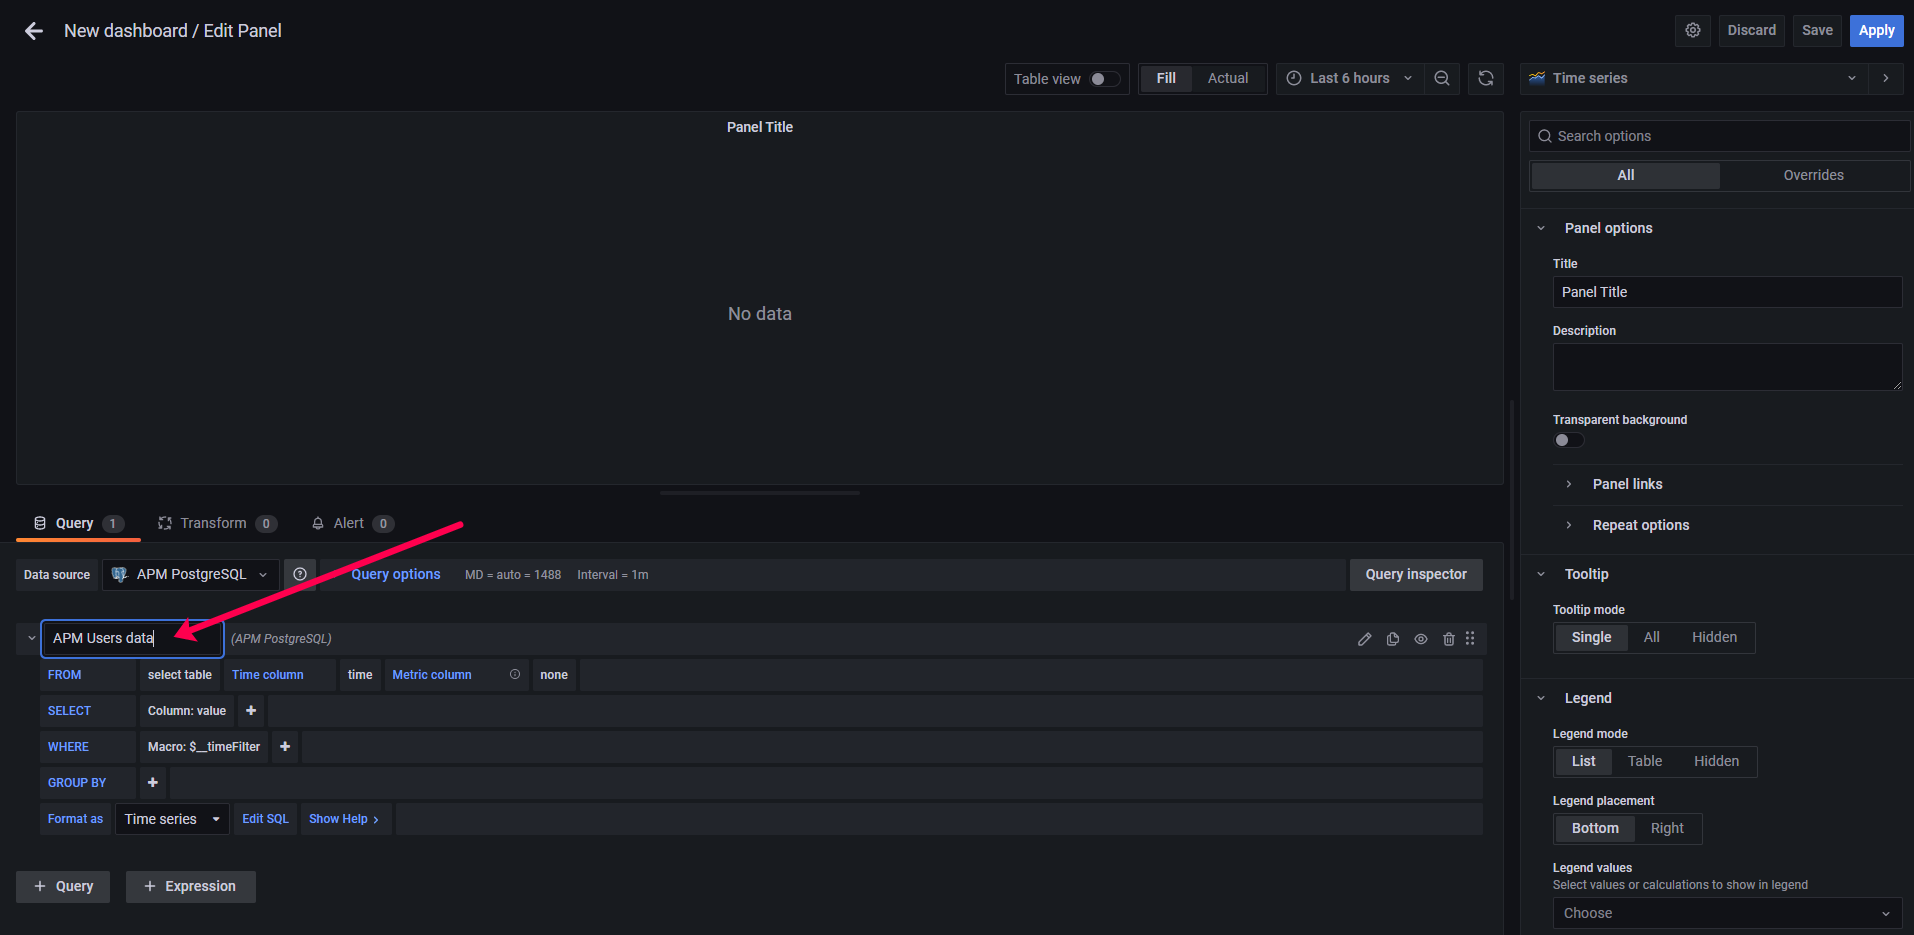Click the pencil icon to rename query
1914x935 pixels.
click(1364, 639)
